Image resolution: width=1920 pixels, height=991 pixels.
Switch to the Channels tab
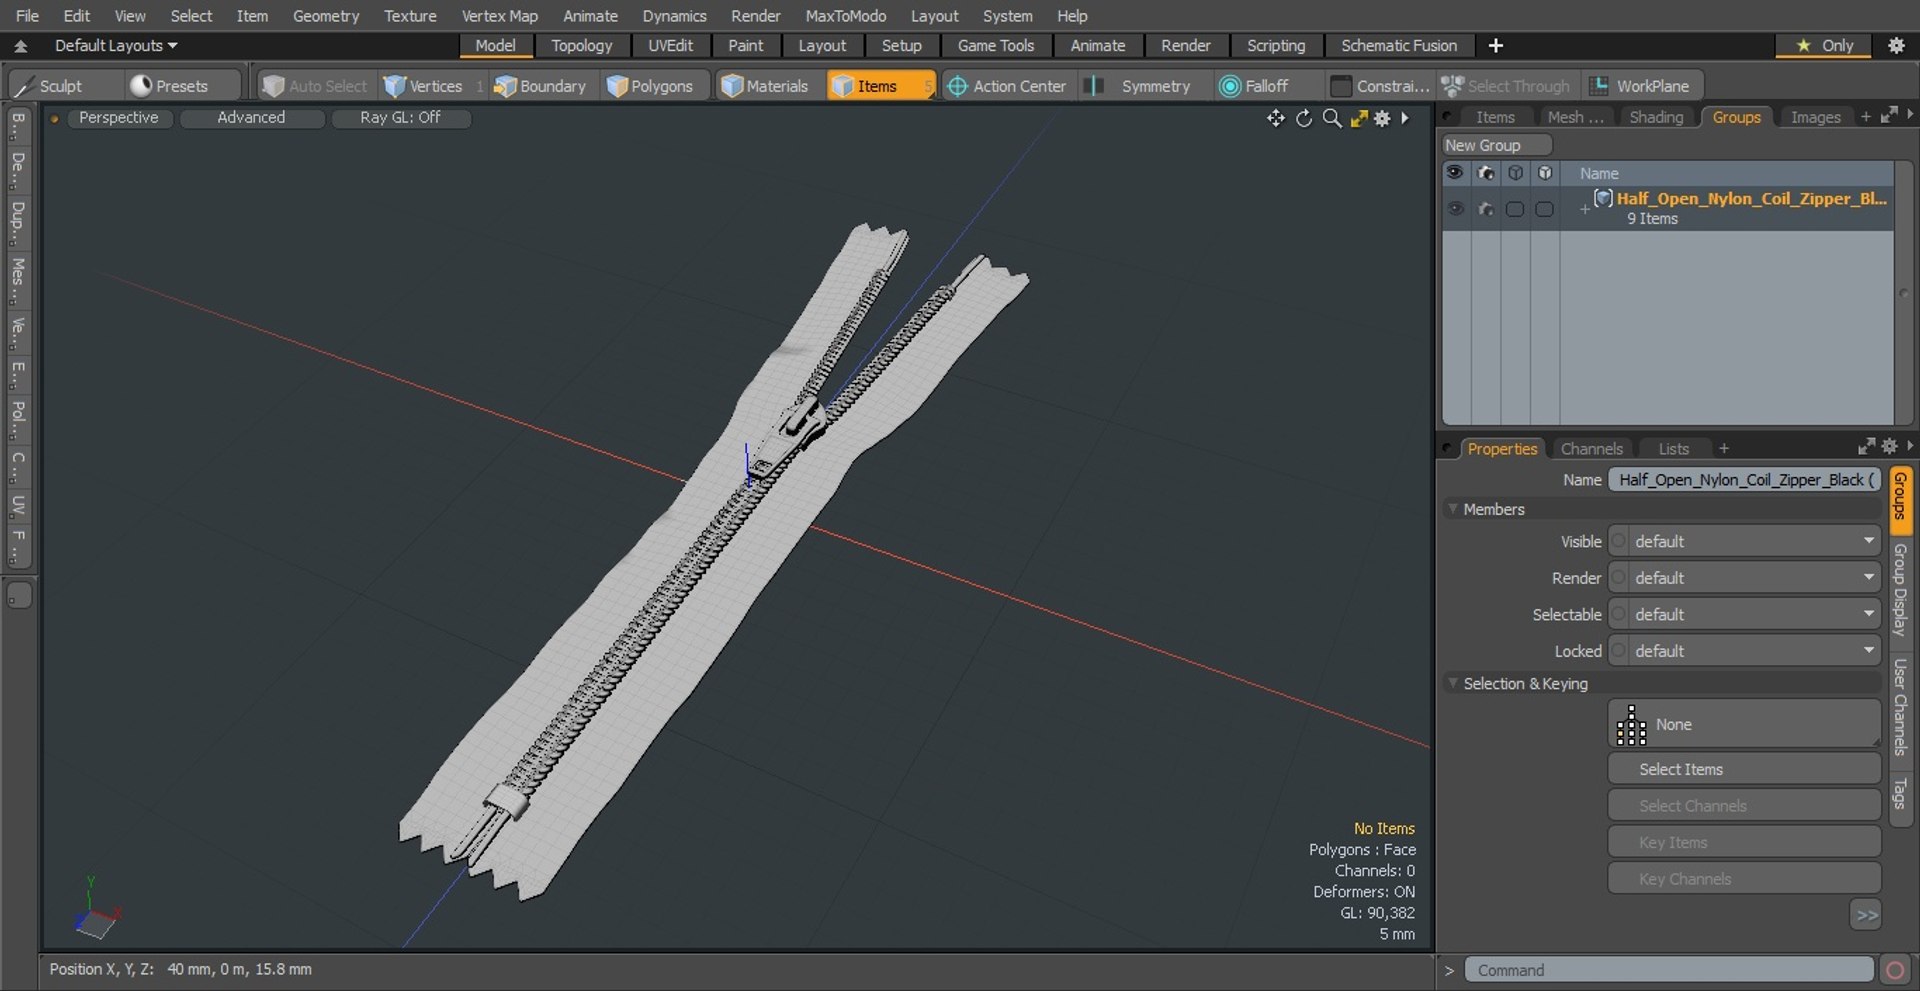pos(1591,449)
